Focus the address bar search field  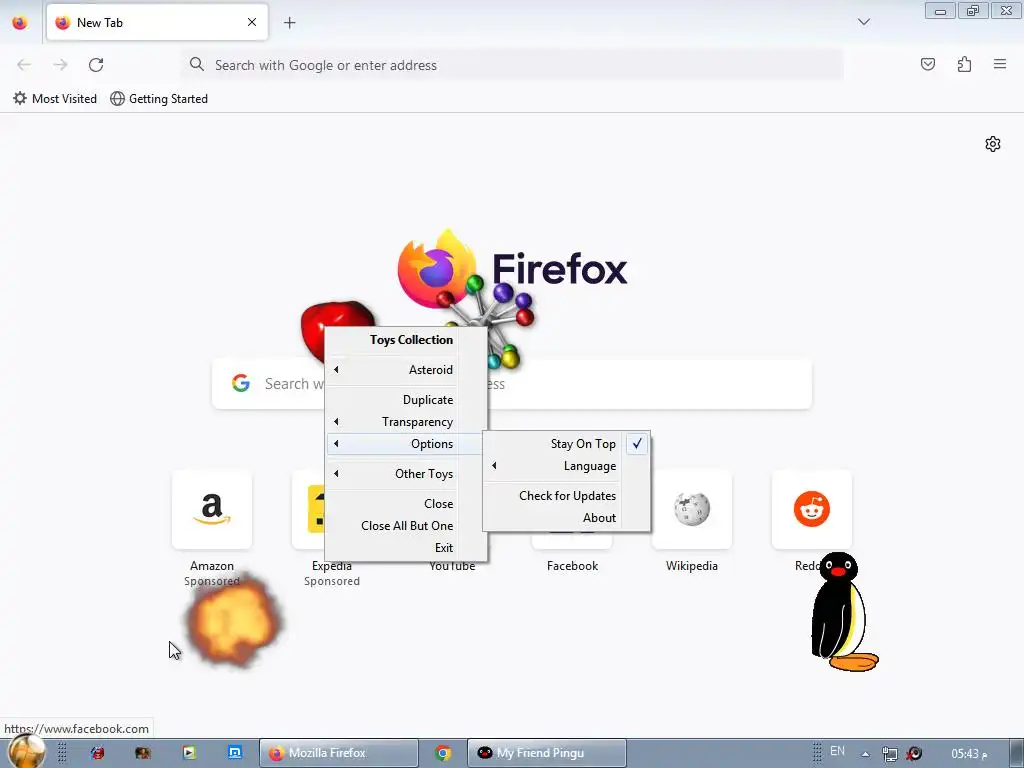point(512,65)
